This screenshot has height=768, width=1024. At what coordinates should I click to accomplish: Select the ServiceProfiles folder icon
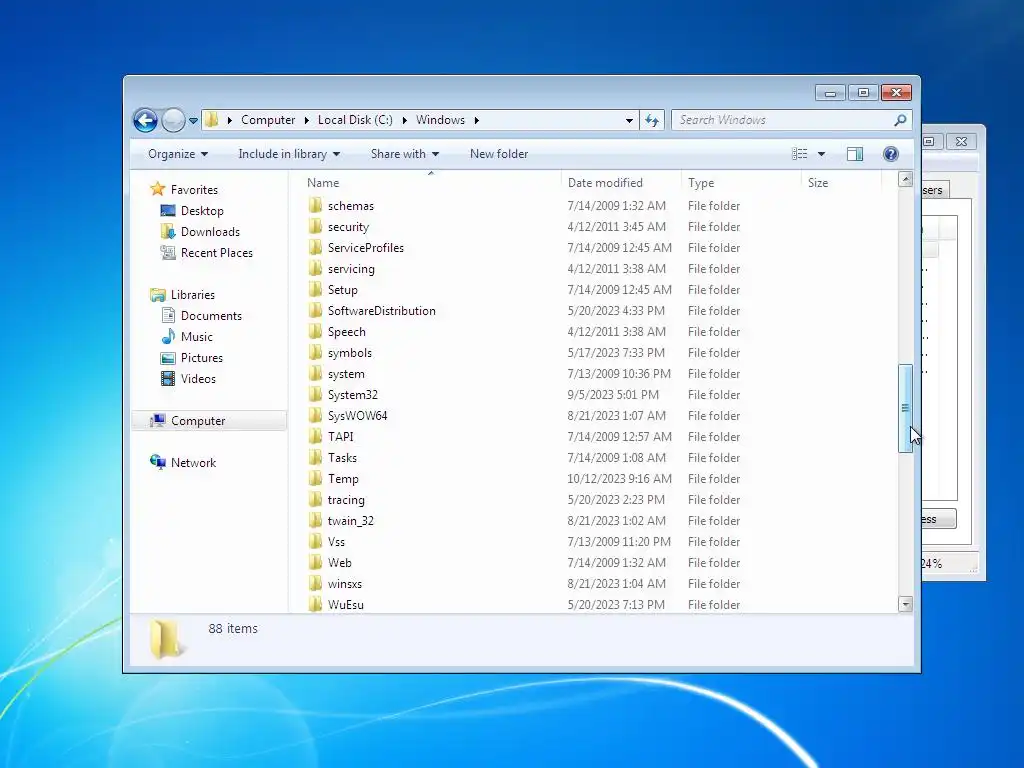click(315, 248)
